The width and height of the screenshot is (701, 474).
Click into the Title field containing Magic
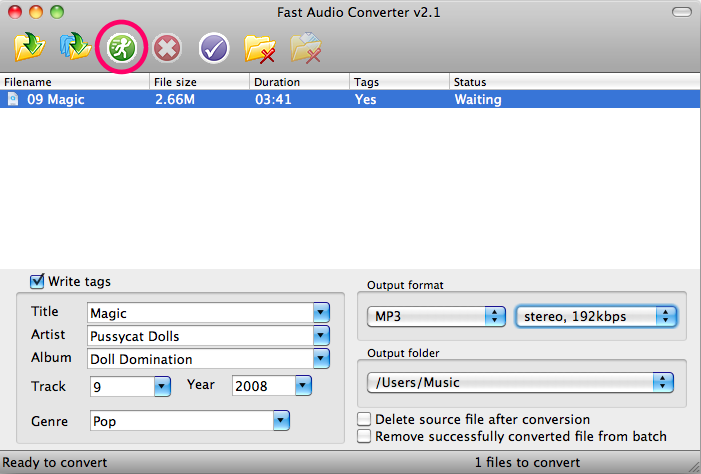pyautogui.click(x=200, y=313)
